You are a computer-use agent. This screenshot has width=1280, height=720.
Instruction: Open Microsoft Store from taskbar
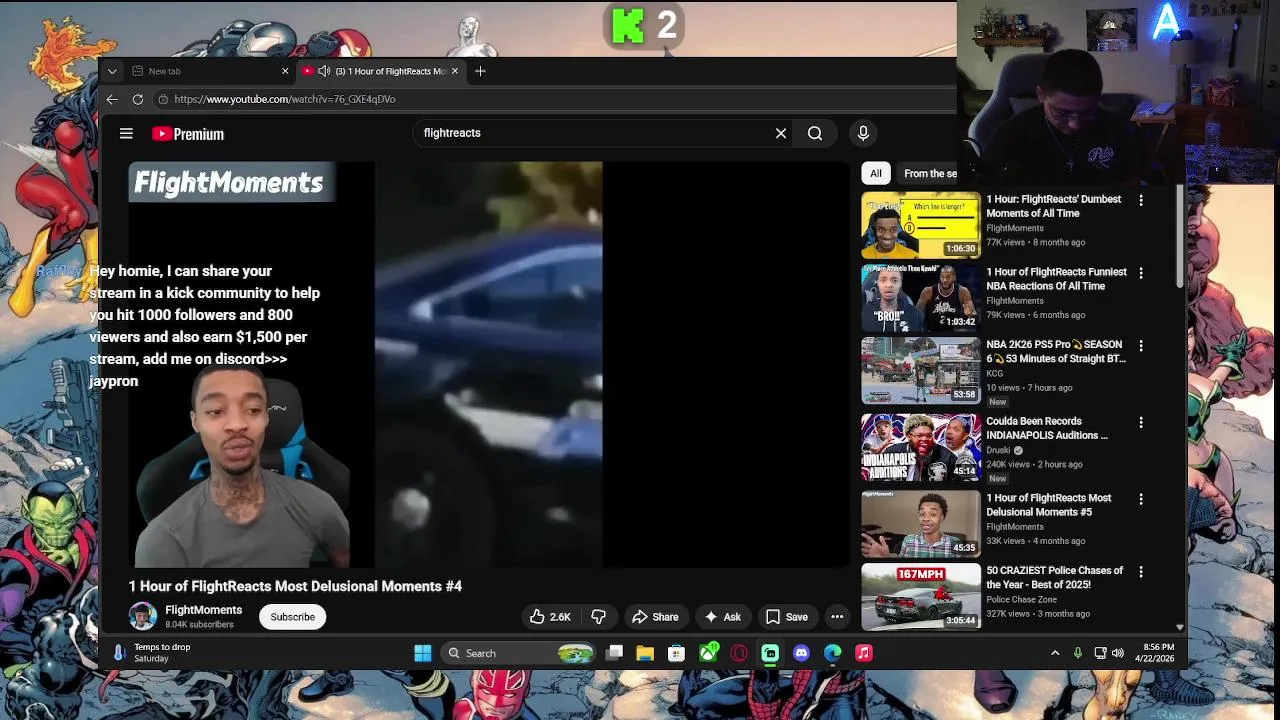pyautogui.click(x=677, y=653)
